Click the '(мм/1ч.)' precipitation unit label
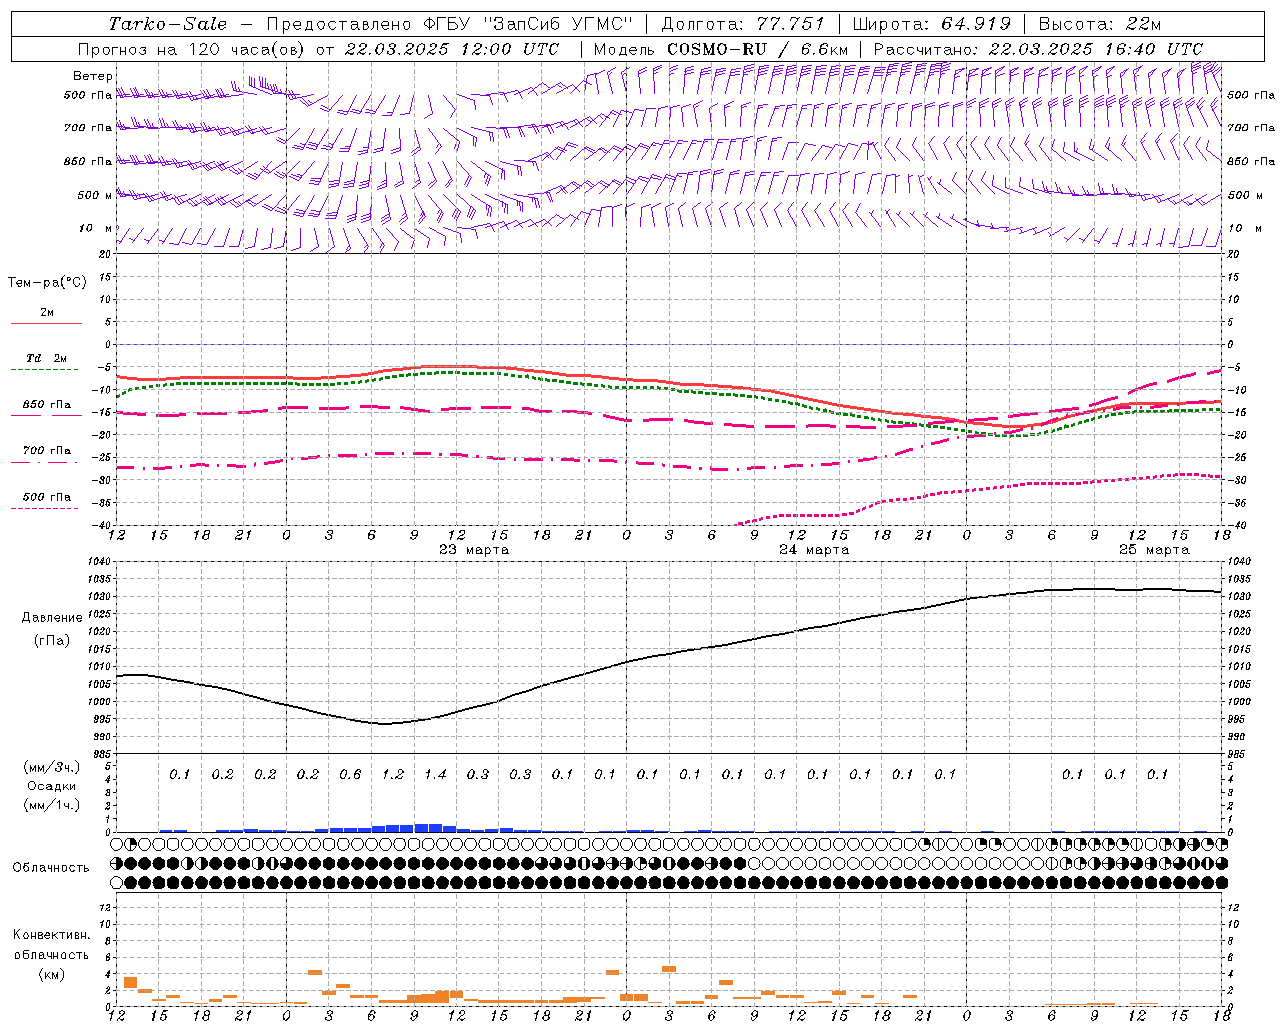Viewport: 1280px width, 1024px height. 52,805
